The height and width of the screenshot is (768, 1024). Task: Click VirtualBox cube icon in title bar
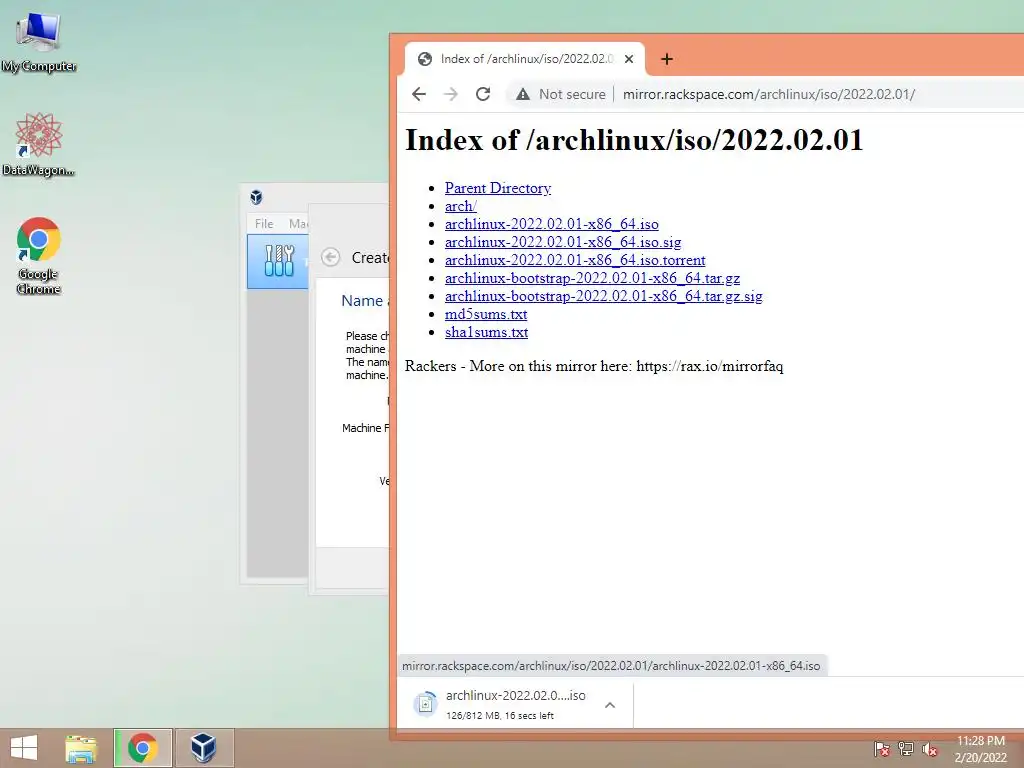click(x=256, y=197)
